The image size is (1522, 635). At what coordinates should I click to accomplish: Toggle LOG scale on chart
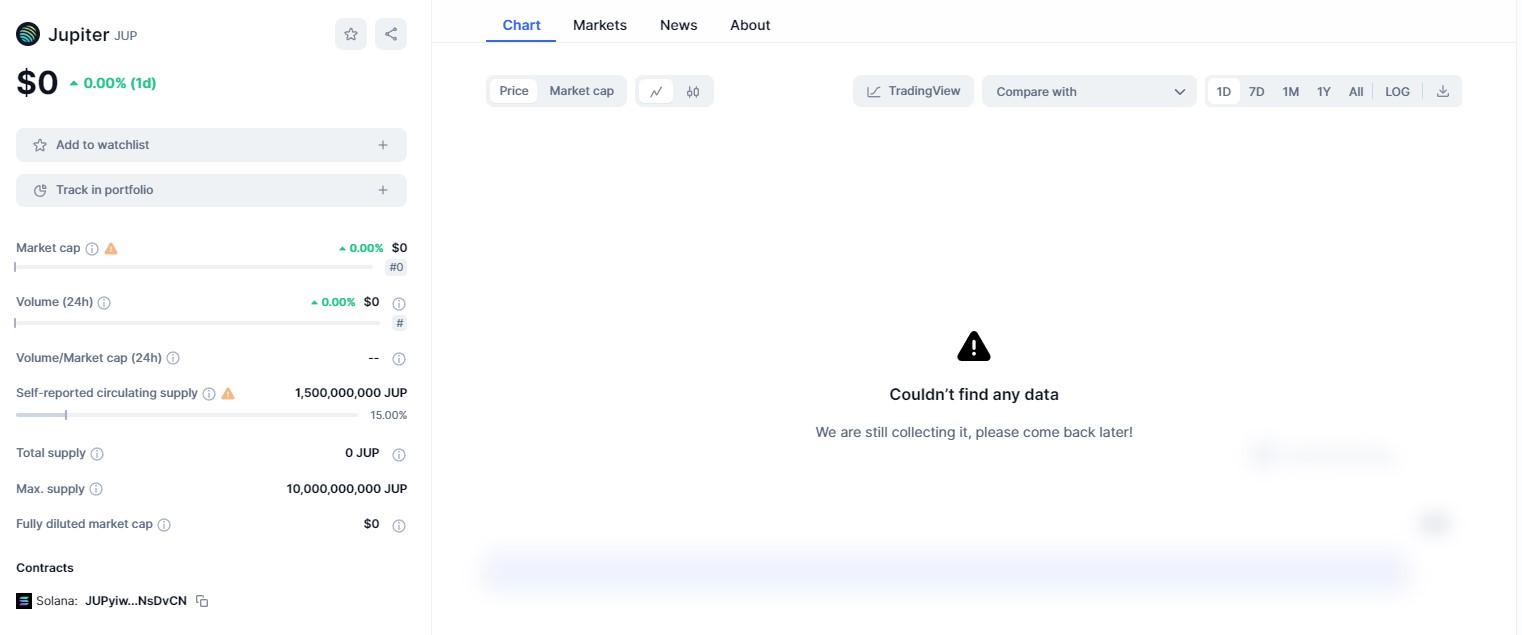click(x=1398, y=91)
